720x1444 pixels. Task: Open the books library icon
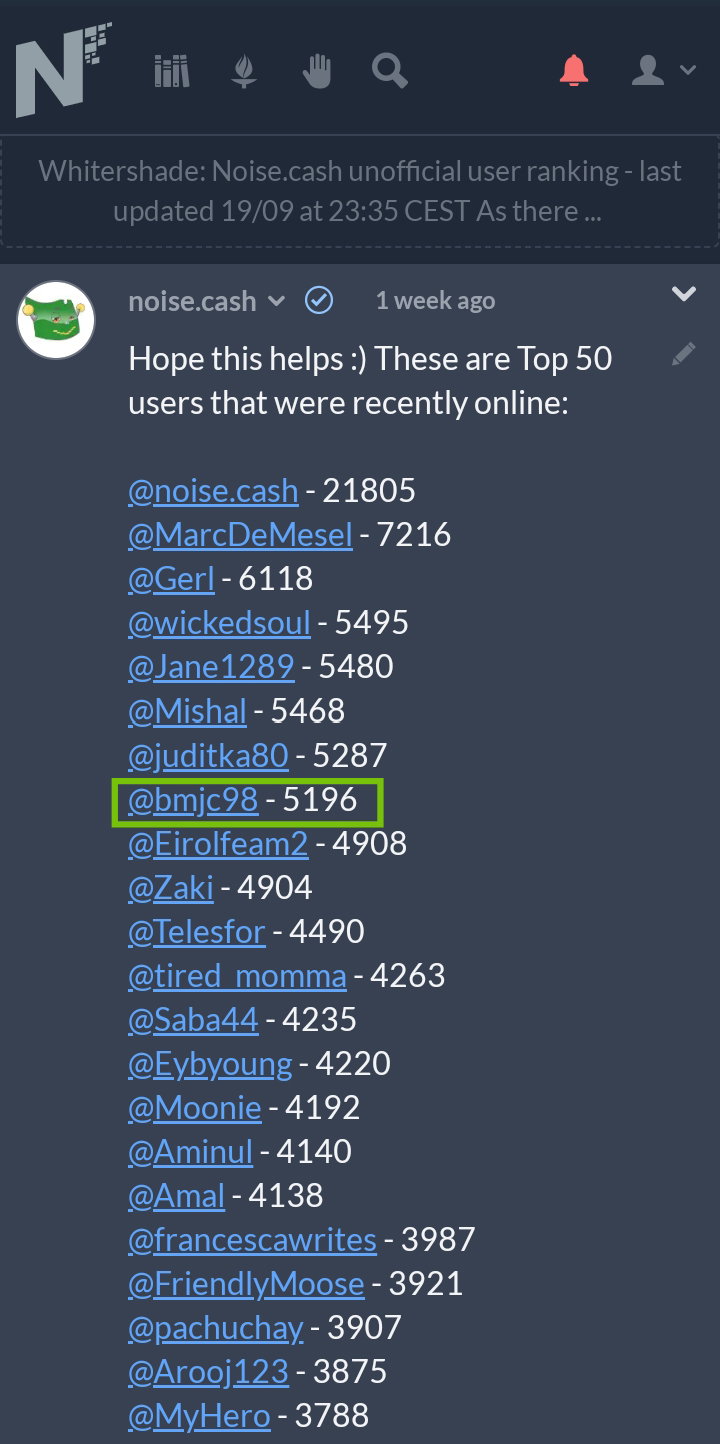[x=172, y=71]
